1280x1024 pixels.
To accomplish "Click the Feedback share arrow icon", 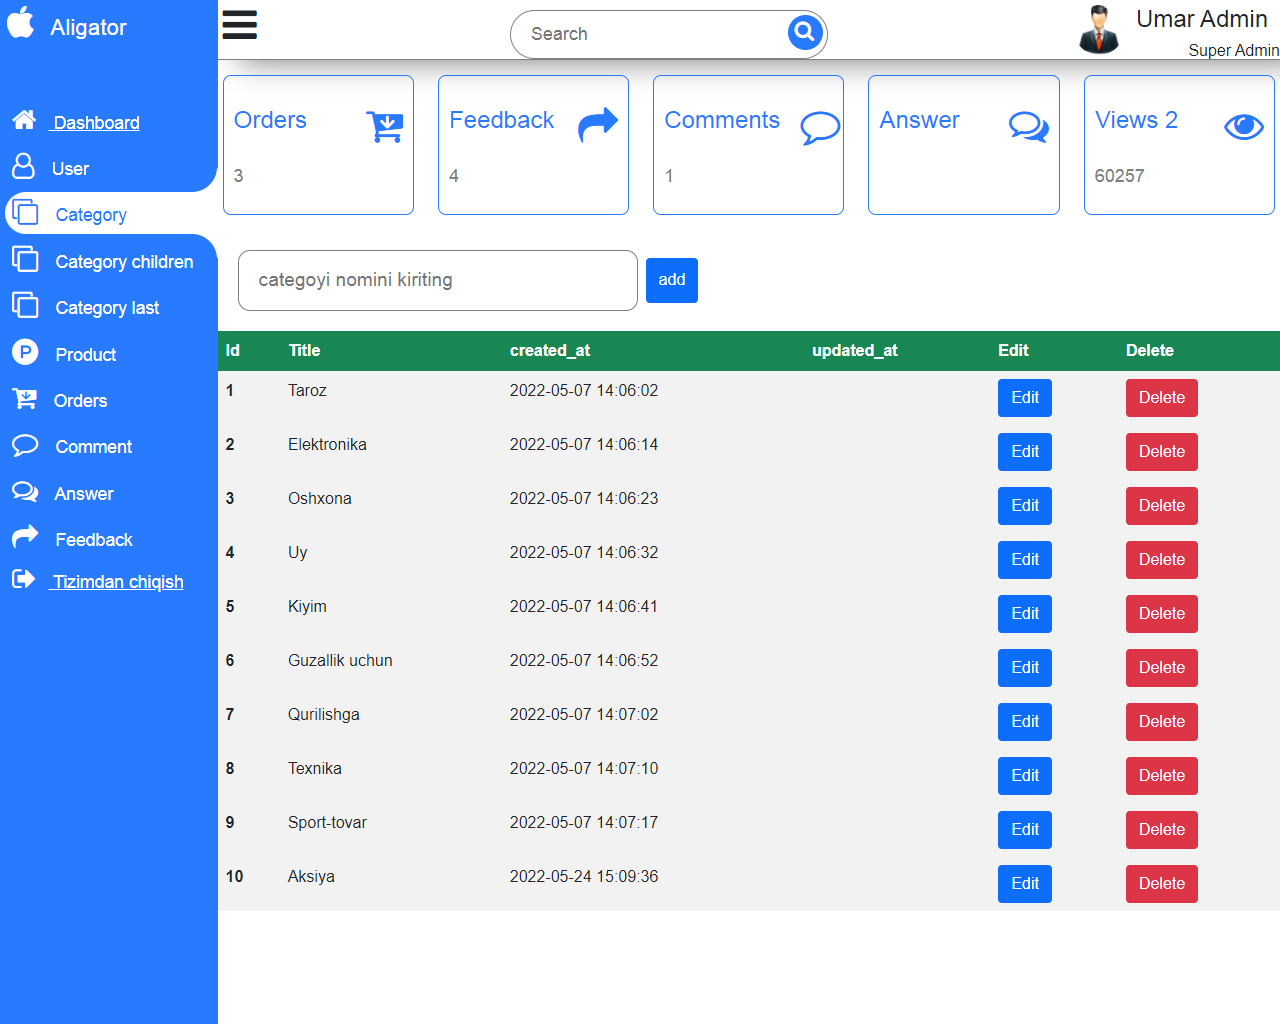I will [x=598, y=126].
